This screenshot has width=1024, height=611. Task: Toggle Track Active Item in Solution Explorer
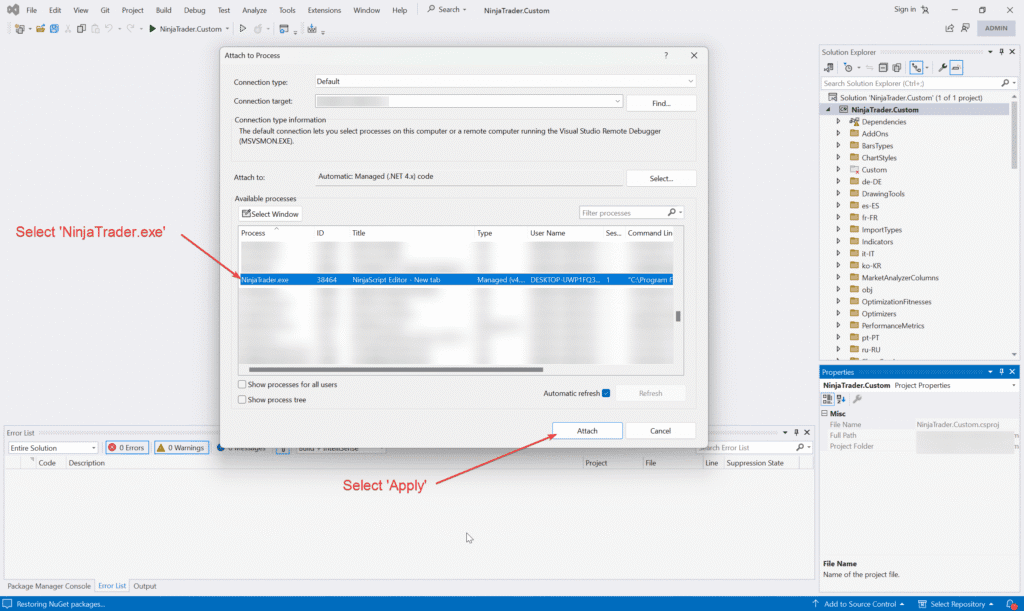click(916, 68)
